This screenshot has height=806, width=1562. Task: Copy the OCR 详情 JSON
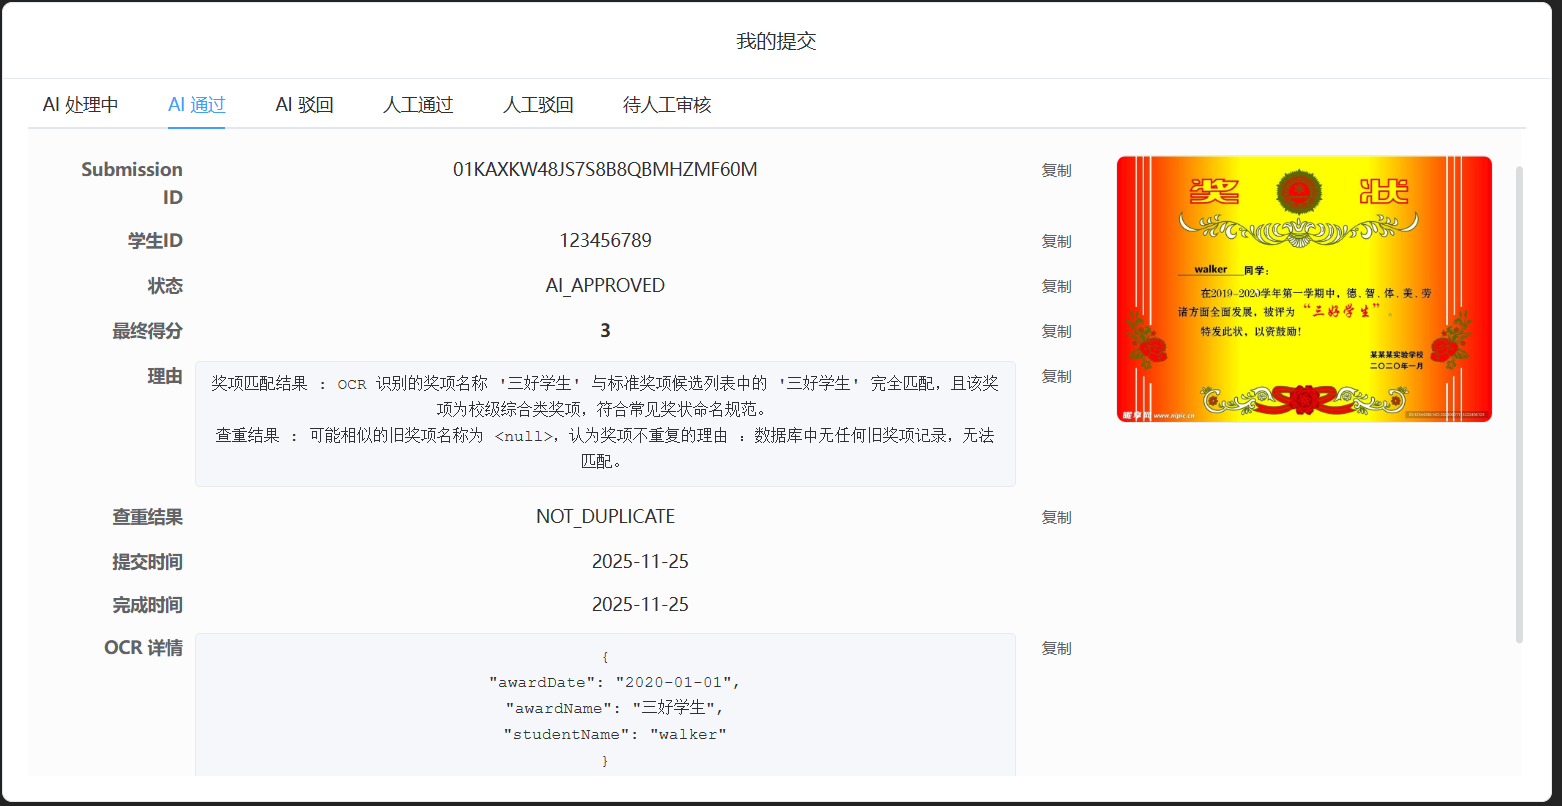coord(1056,649)
